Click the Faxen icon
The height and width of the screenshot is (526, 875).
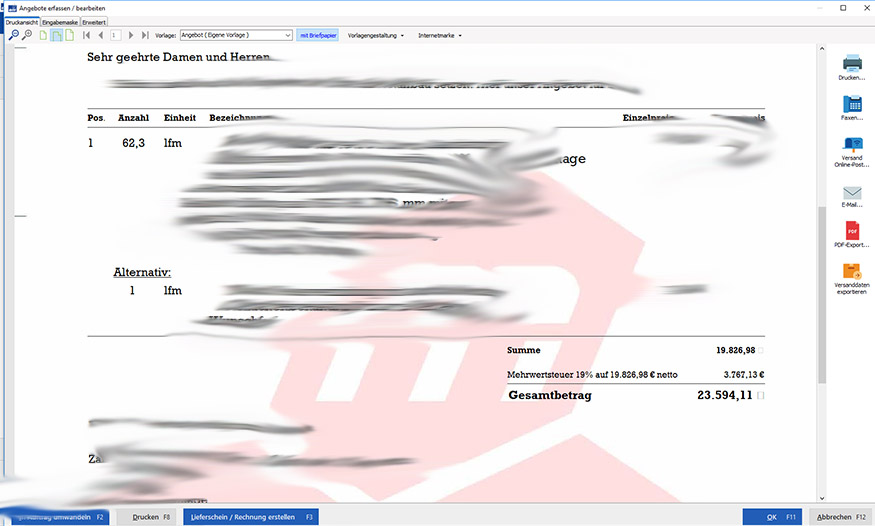tap(852, 108)
